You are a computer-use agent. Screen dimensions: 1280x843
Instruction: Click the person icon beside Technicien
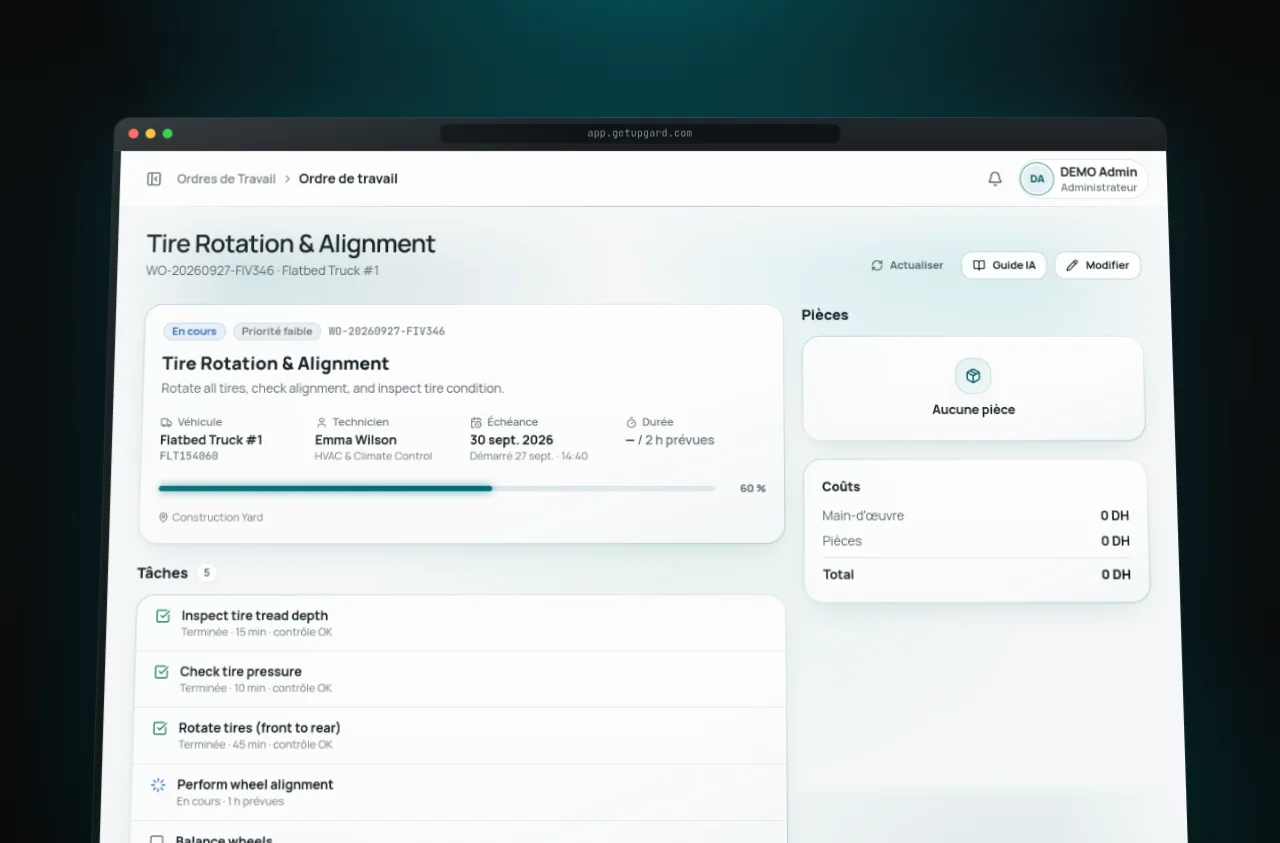pos(321,422)
